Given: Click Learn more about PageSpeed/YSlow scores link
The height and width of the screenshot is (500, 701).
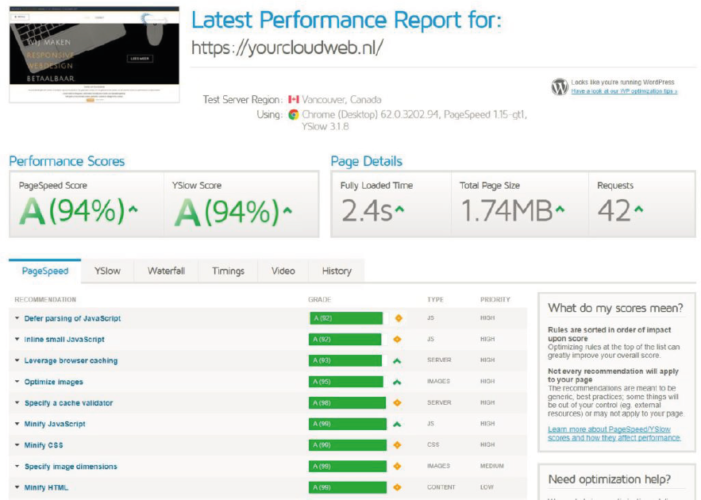Looking at the screenshot, I should click(x=614, y=433).
